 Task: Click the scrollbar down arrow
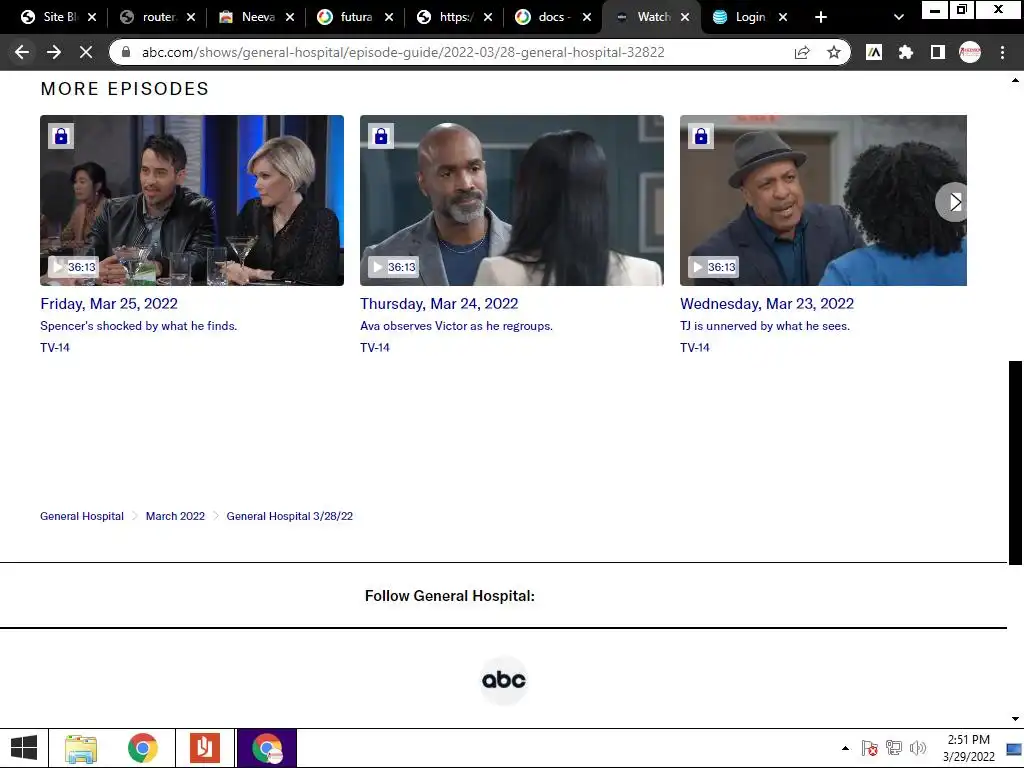[1016, 719]
